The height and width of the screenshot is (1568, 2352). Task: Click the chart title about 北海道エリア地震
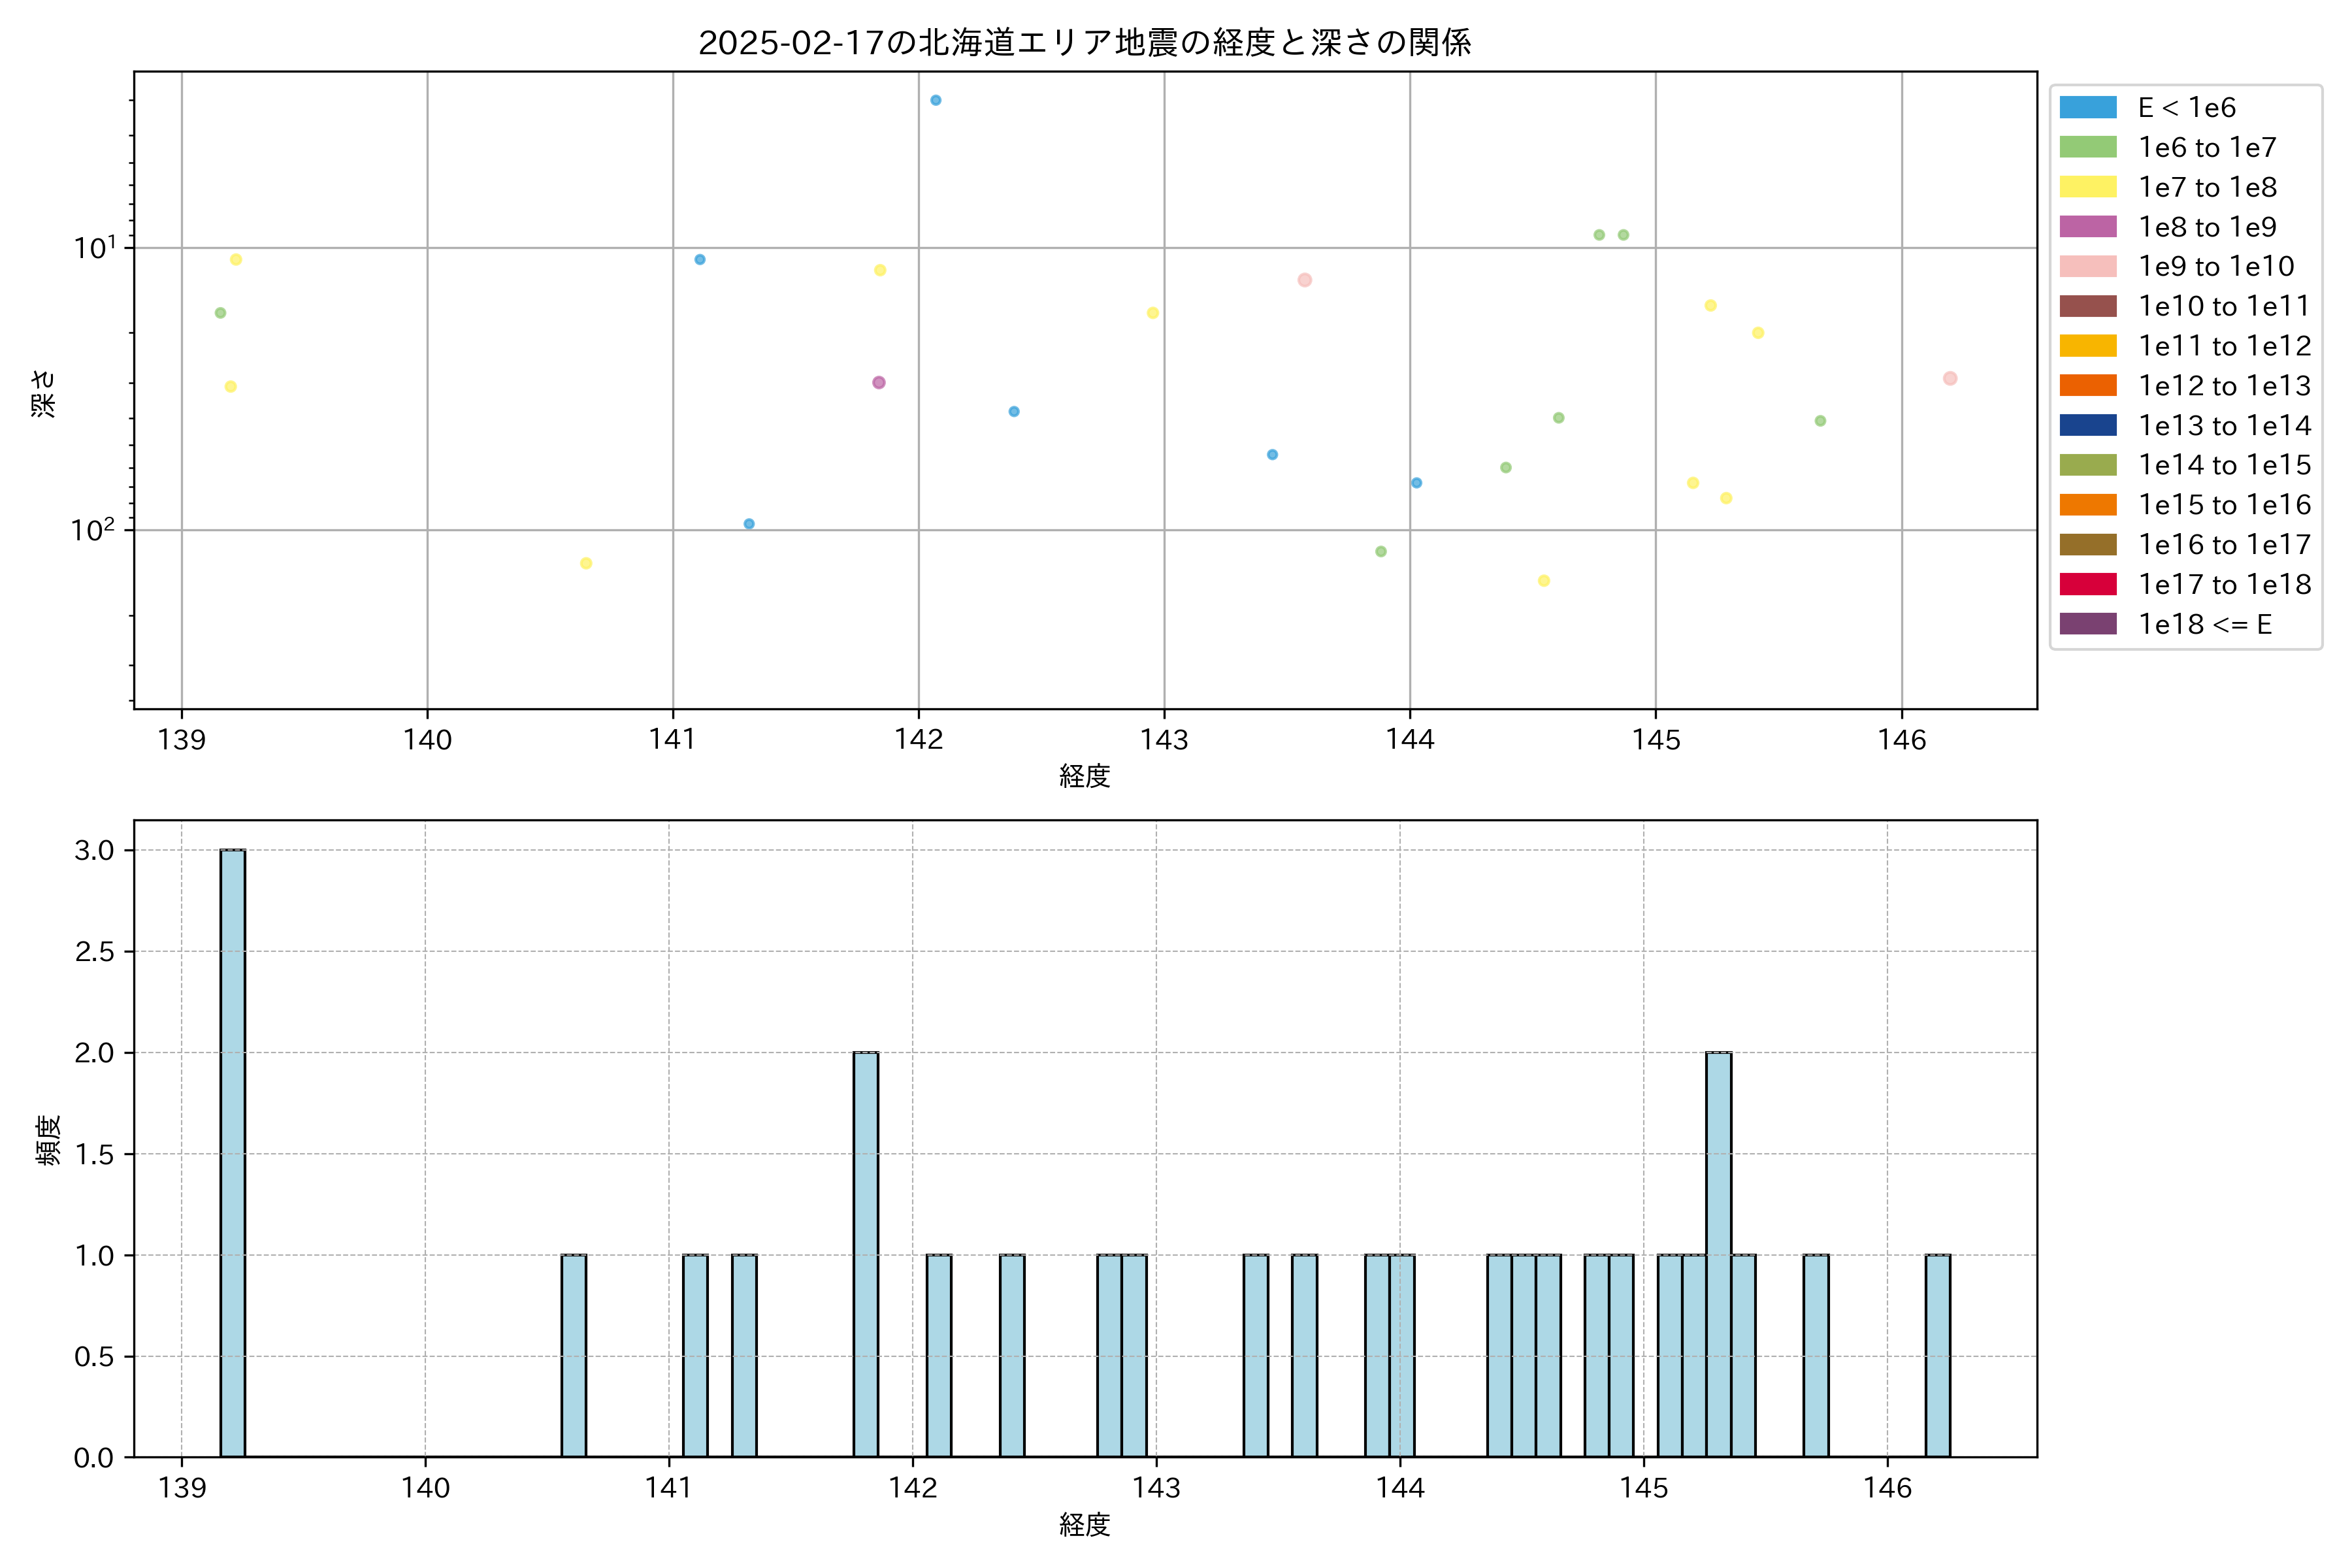1084,43
